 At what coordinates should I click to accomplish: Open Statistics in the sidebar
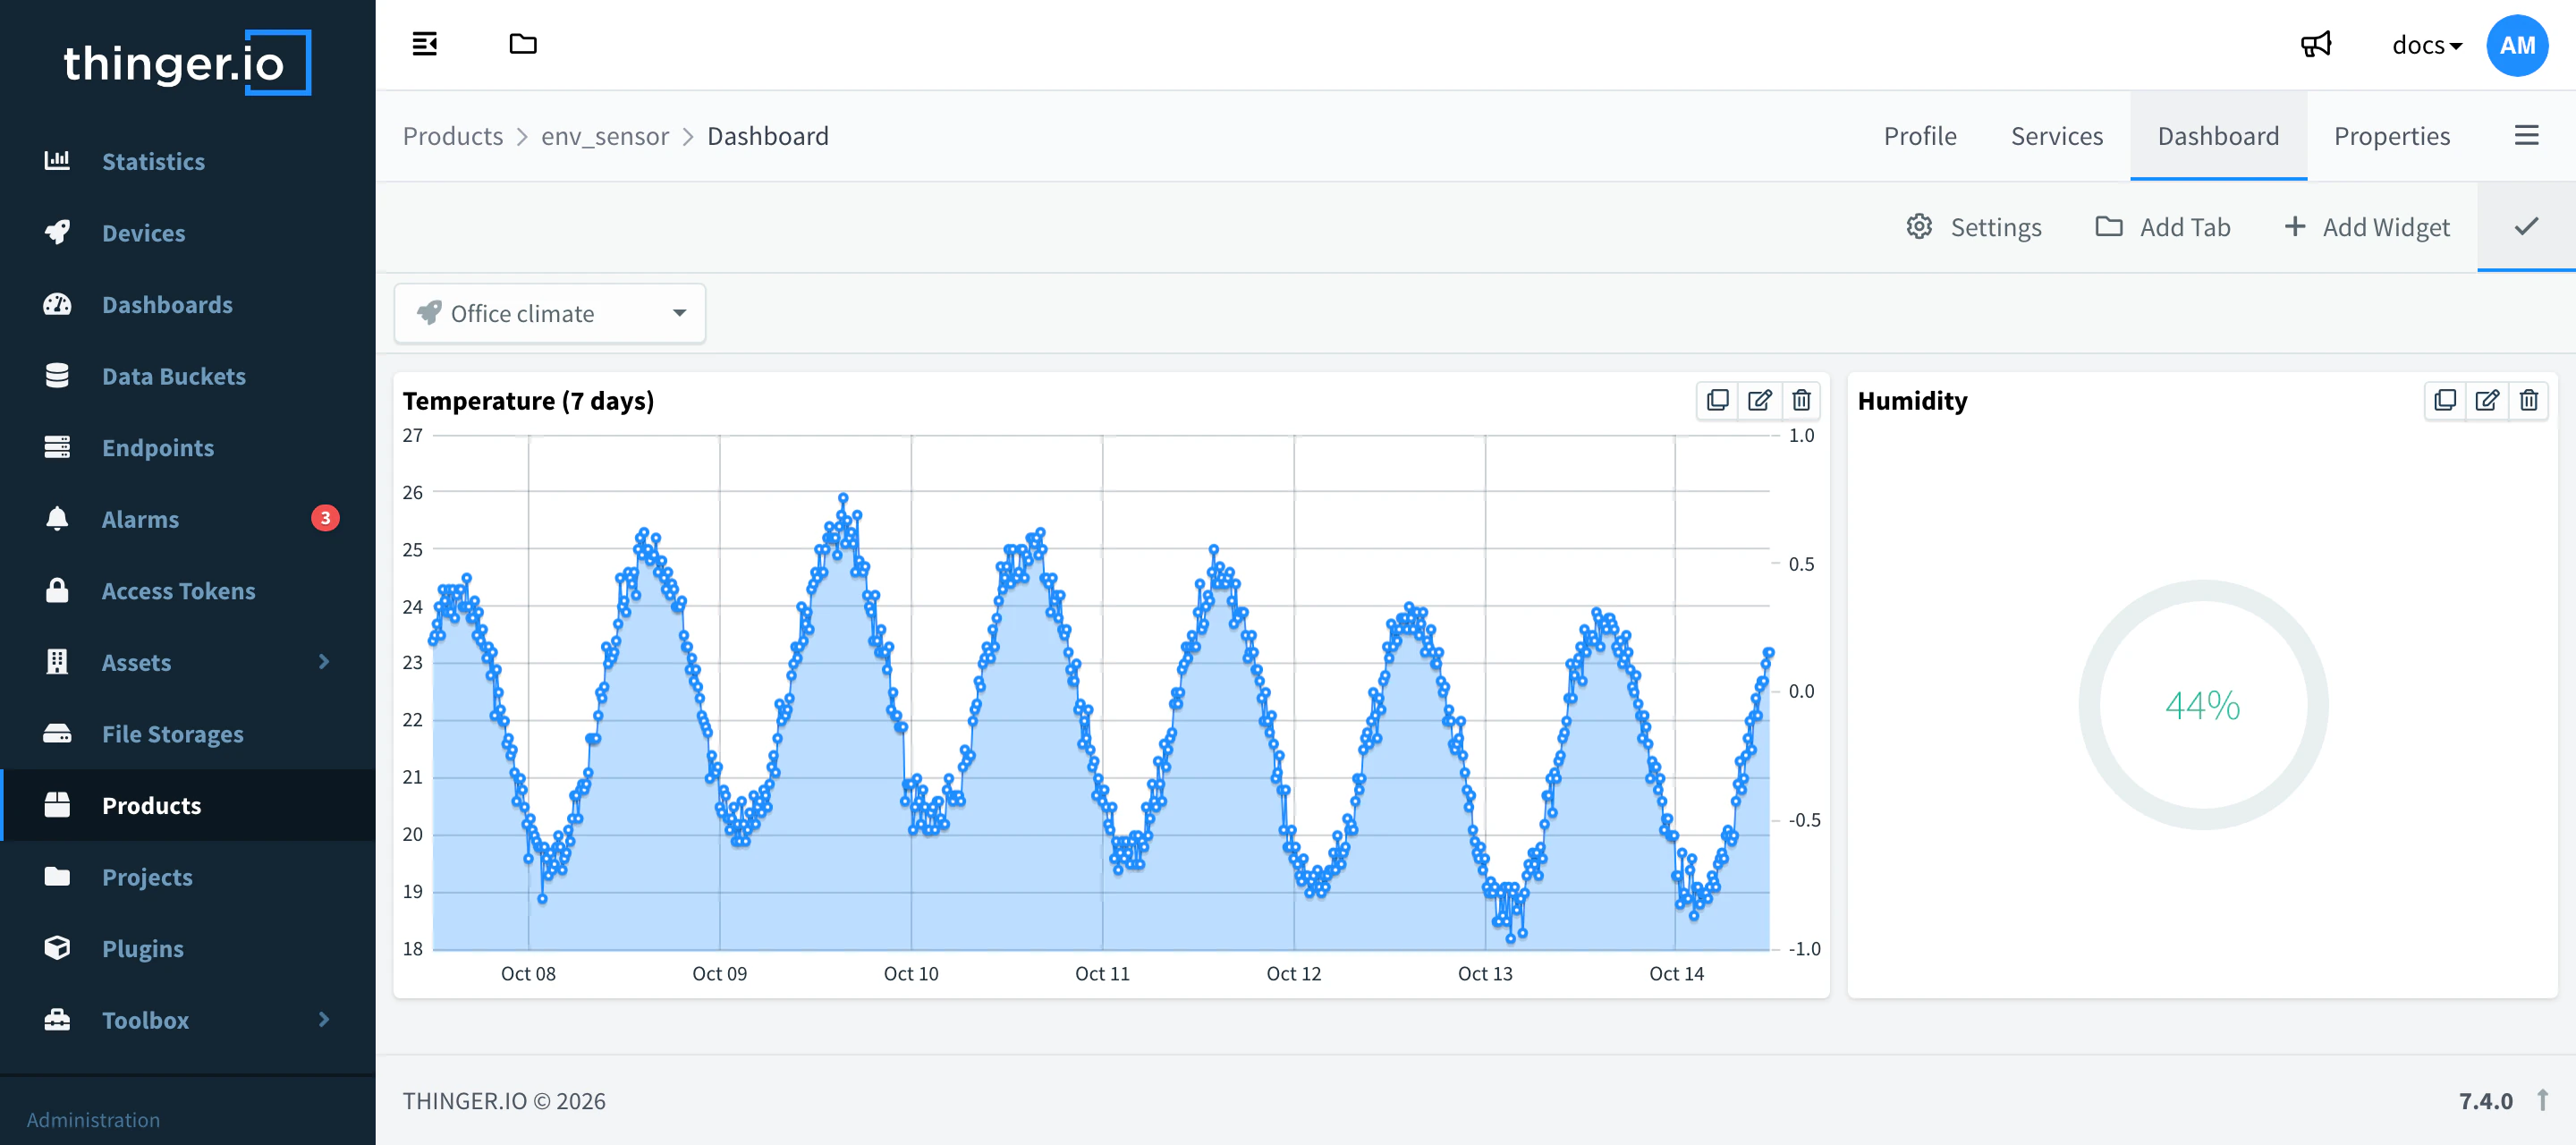[188, 161]
